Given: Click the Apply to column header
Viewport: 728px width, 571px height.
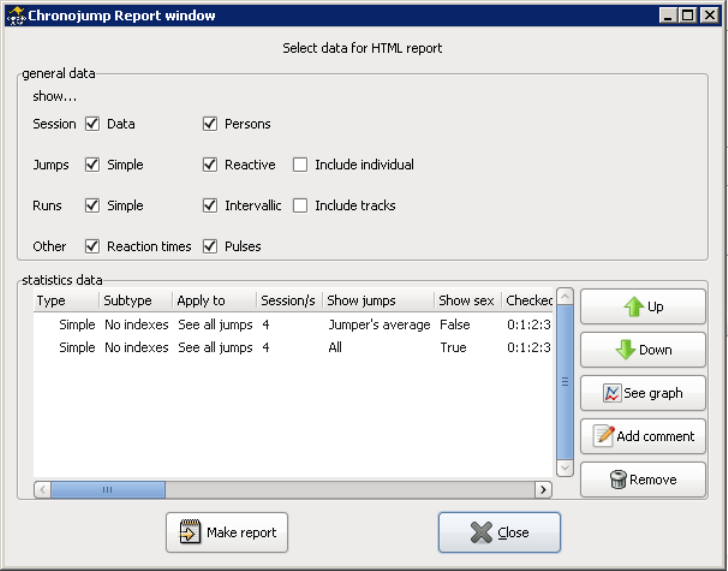Looking at the screenshot, I should coord(214,300).
